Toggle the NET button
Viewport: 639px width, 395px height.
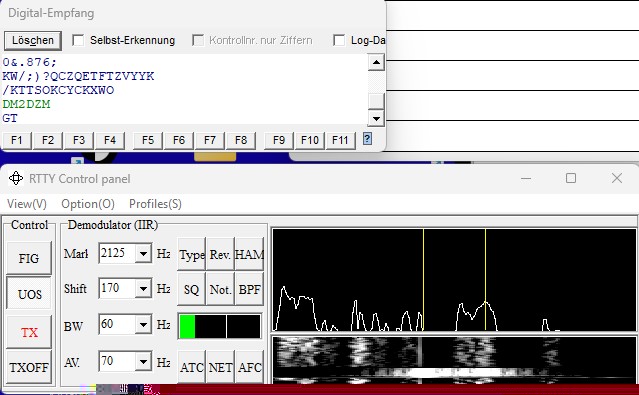point(220,367)
